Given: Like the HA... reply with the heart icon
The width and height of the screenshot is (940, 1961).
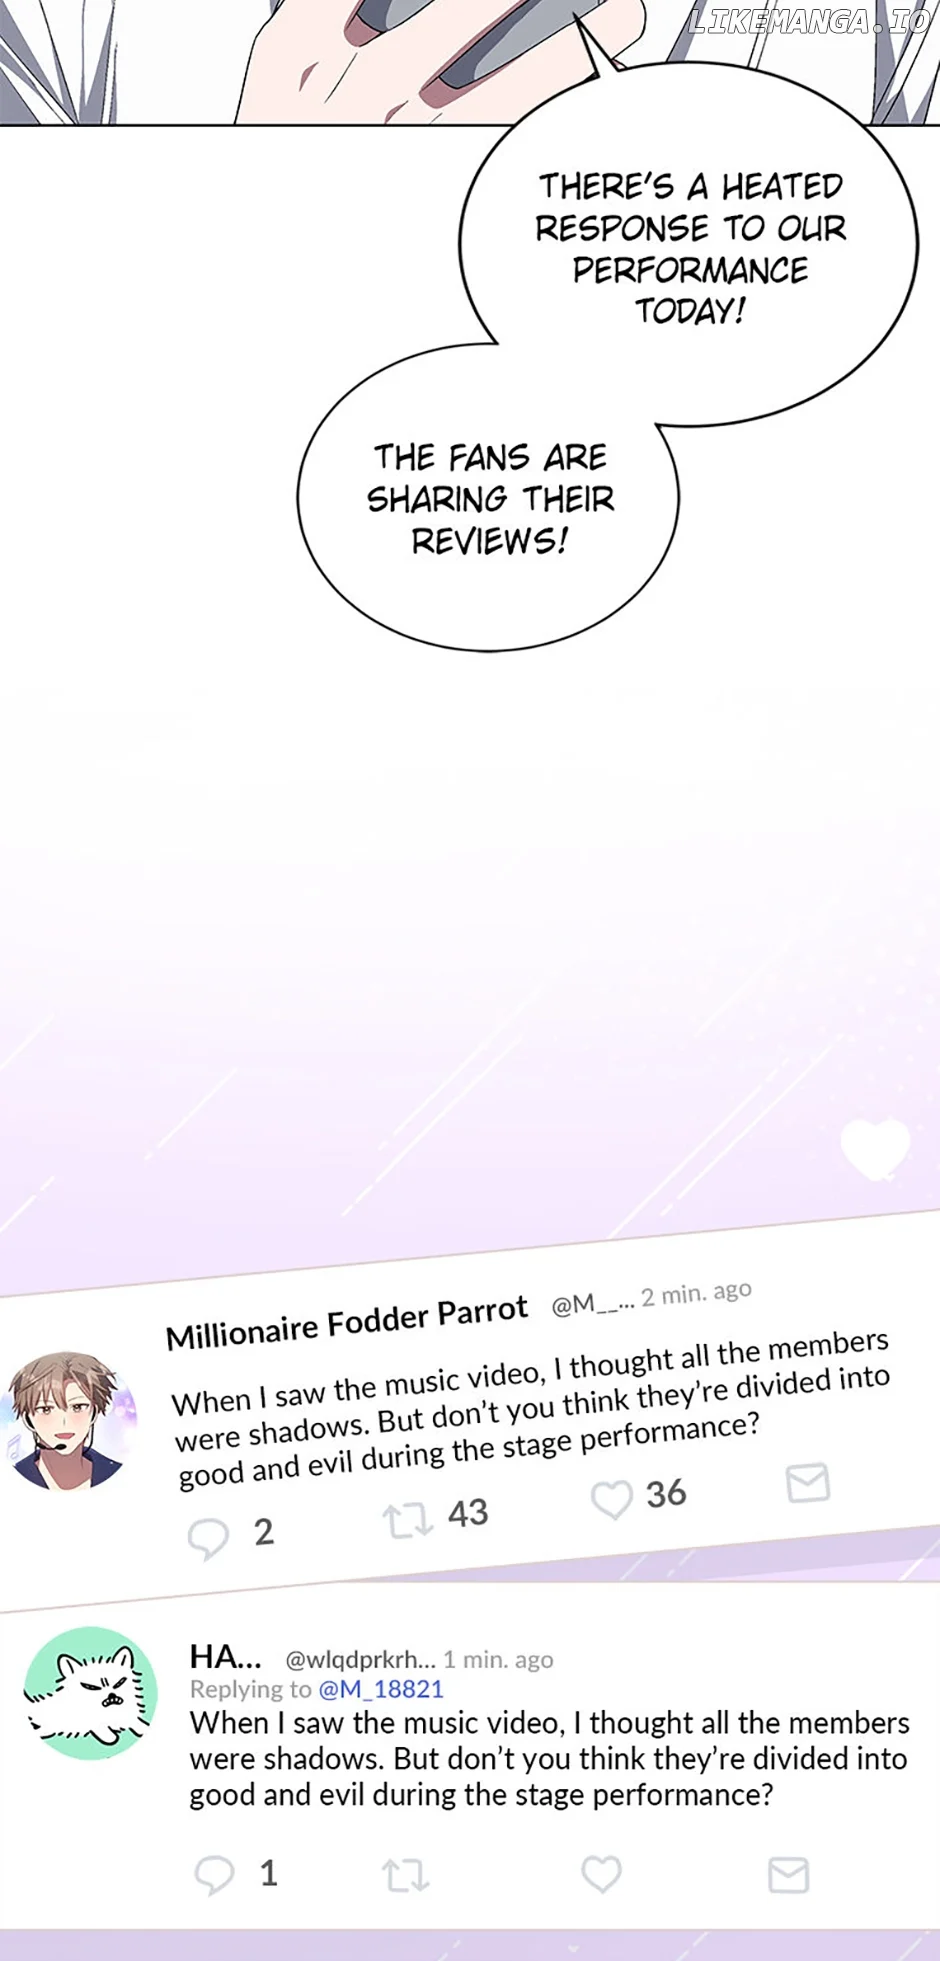Looking at the screenshot, I should point(602,1873).
